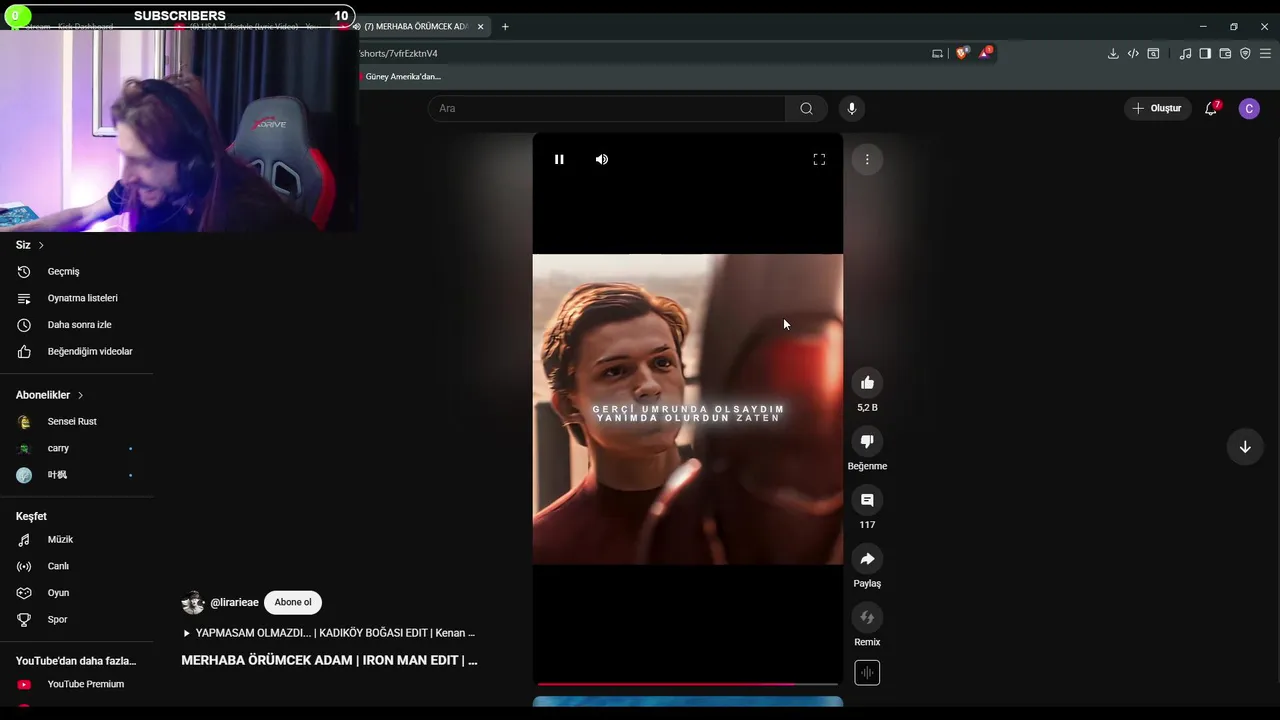Open the @lirarieae channel link
The height and width of the screenshot is (720, 1280).
[234, 602]
